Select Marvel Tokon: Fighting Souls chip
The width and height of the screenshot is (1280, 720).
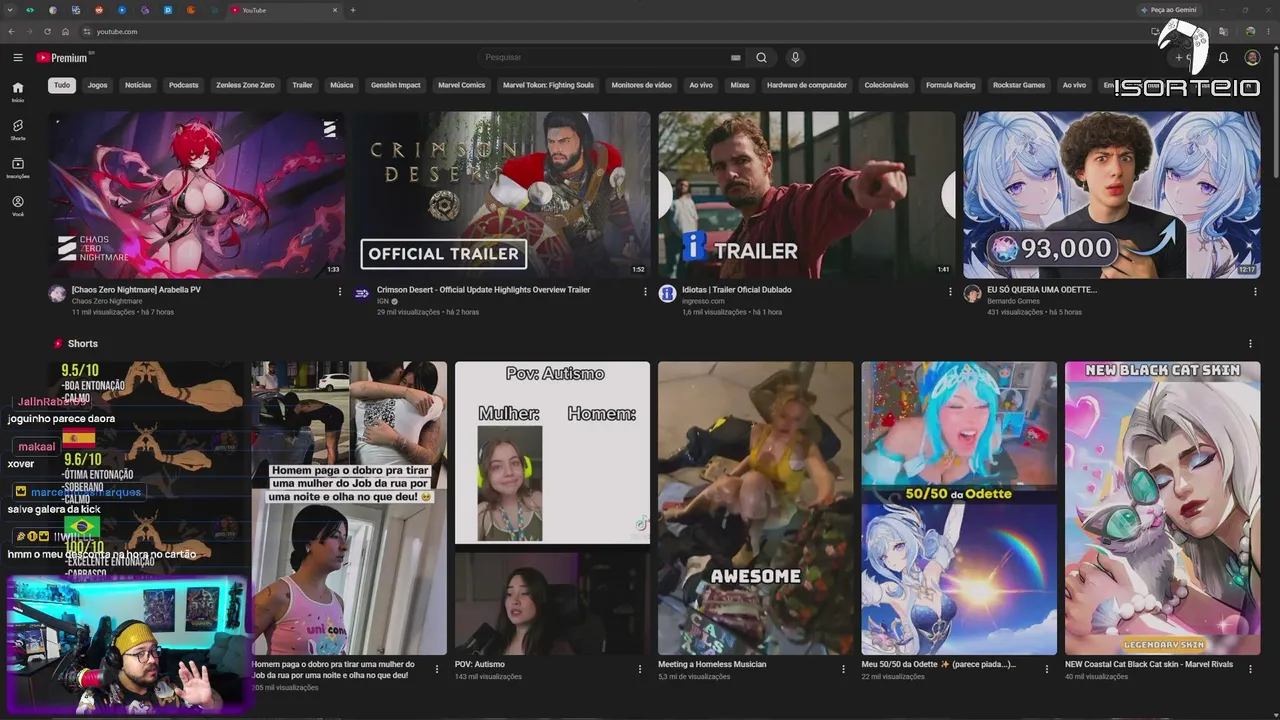click(548, 85)
